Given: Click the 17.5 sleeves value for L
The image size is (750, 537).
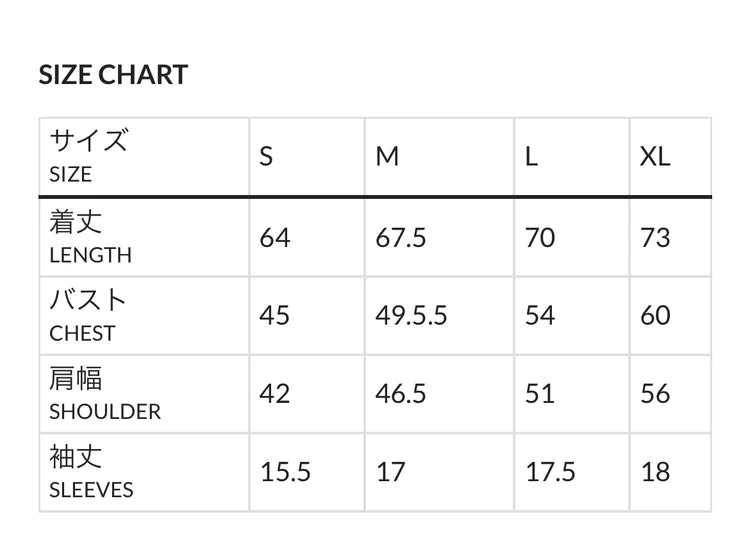Looking at the screenshot, I should click(550, 472).
